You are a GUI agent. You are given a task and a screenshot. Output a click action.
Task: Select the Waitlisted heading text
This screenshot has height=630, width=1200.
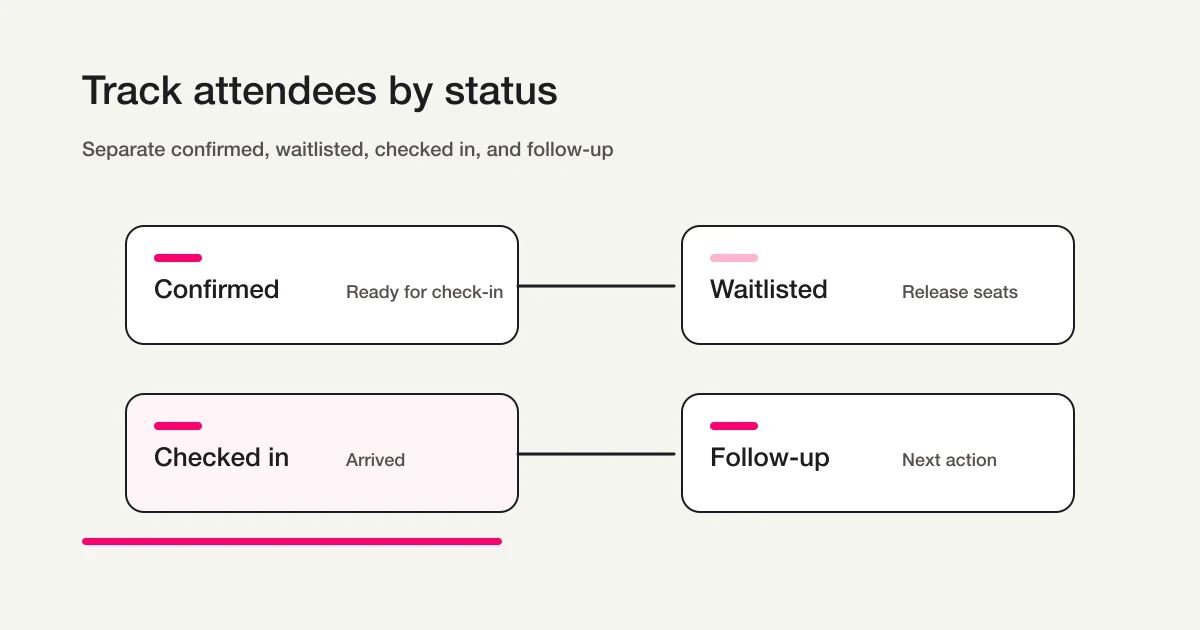tap(768, 290)
